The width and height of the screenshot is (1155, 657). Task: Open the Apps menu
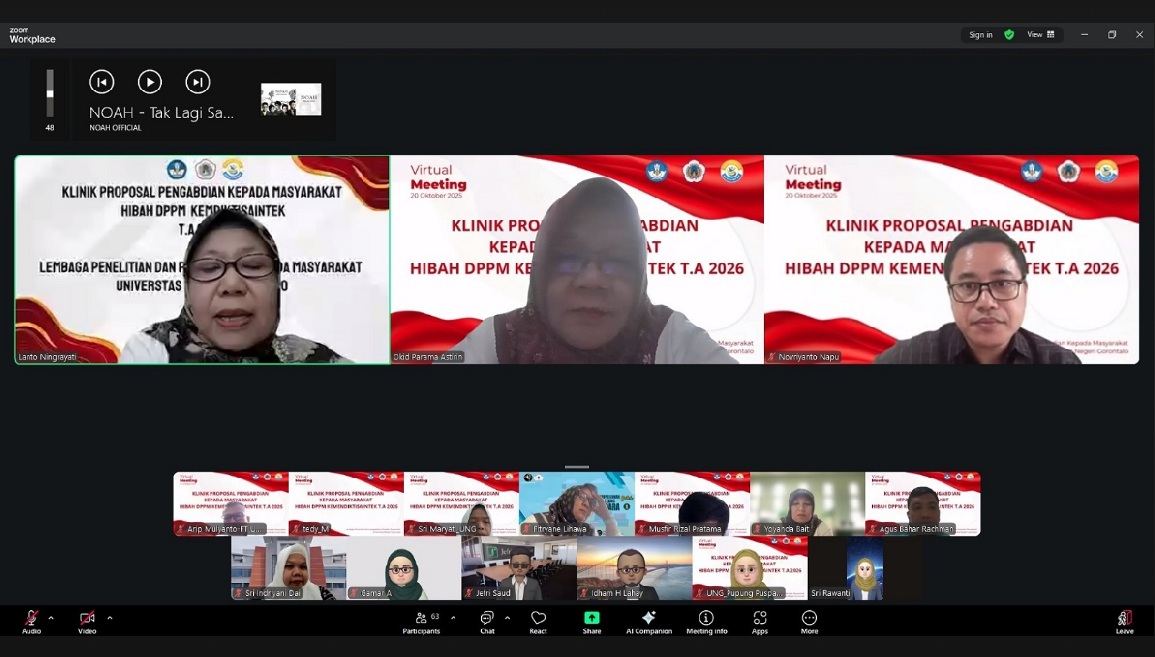pyautogui.click(x=760, y=621)
